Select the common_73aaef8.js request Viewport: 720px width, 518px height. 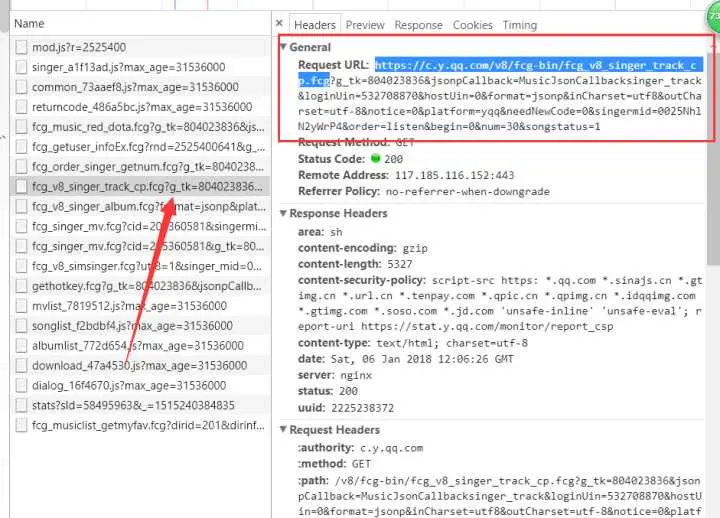[140, 87]
